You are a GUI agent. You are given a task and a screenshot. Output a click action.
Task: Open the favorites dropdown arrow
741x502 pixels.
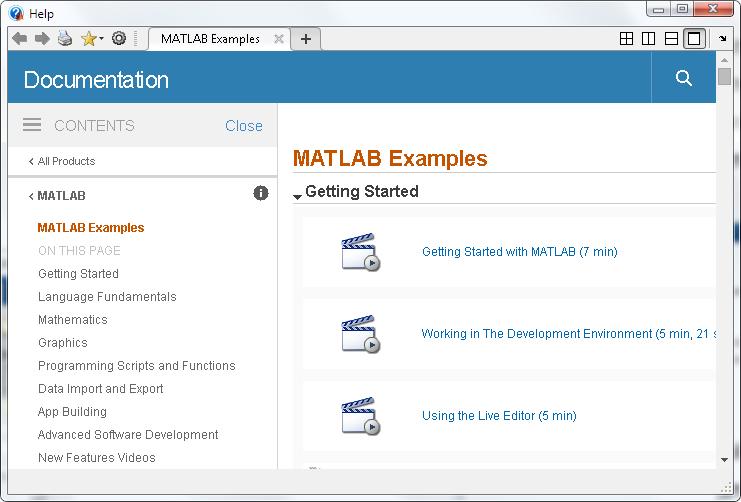click(x=101, y=38)
